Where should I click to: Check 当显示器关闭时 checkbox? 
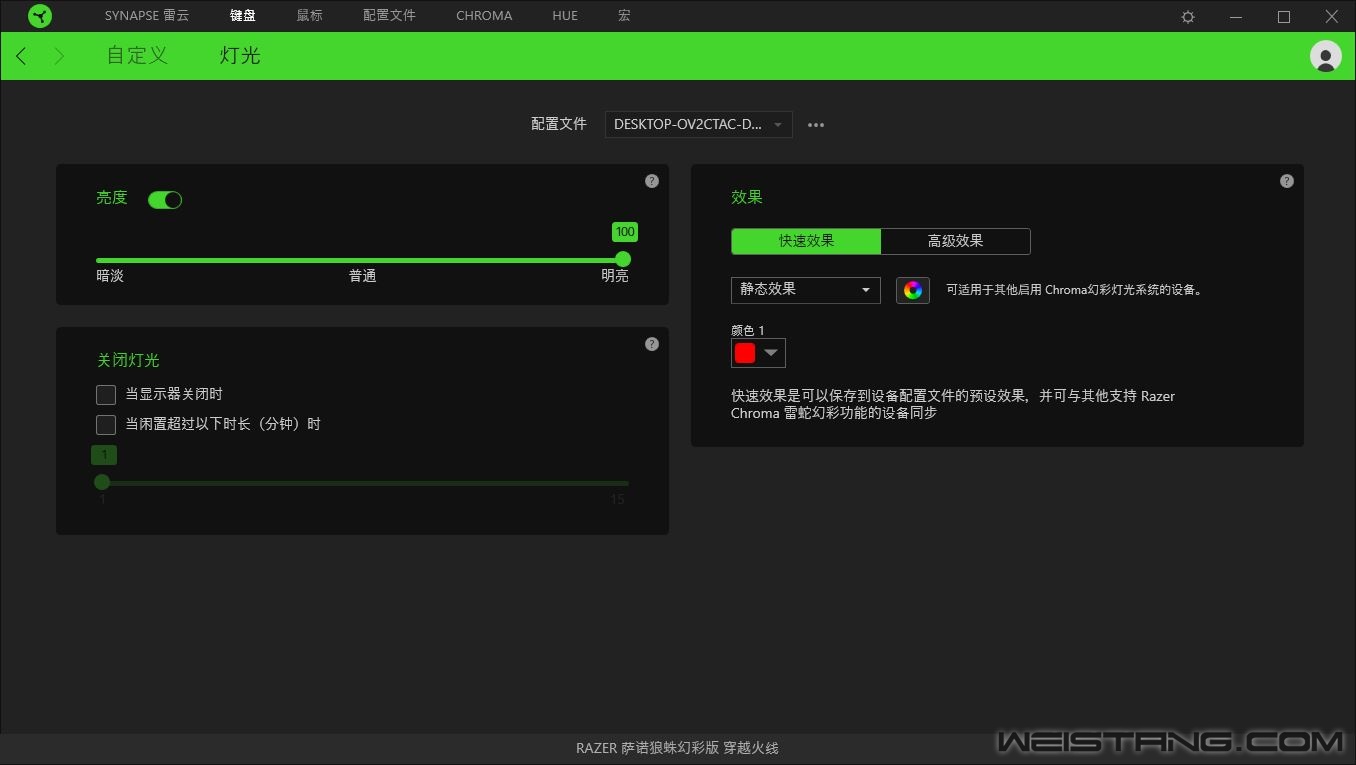(x=106, y=395)
